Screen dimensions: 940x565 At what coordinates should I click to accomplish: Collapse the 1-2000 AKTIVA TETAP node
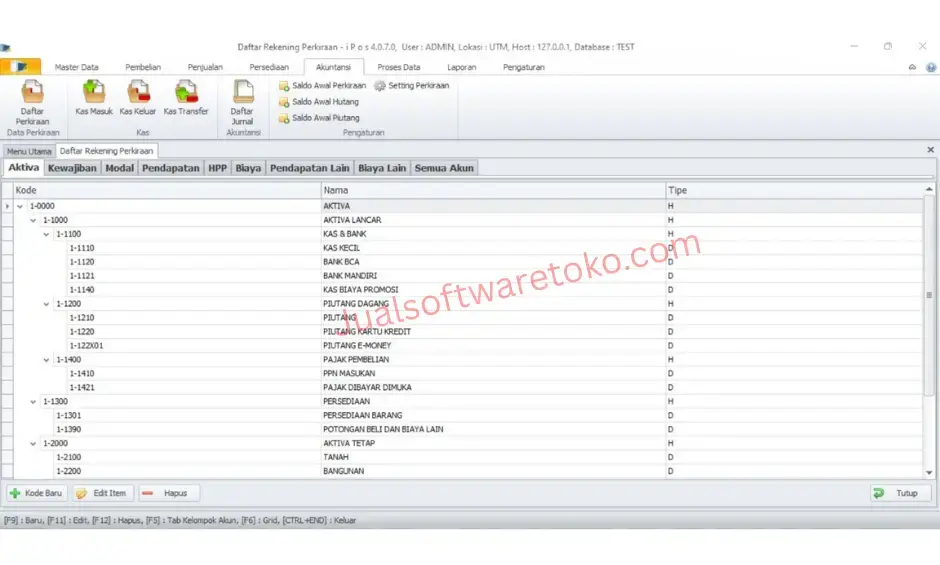[33, 444]
